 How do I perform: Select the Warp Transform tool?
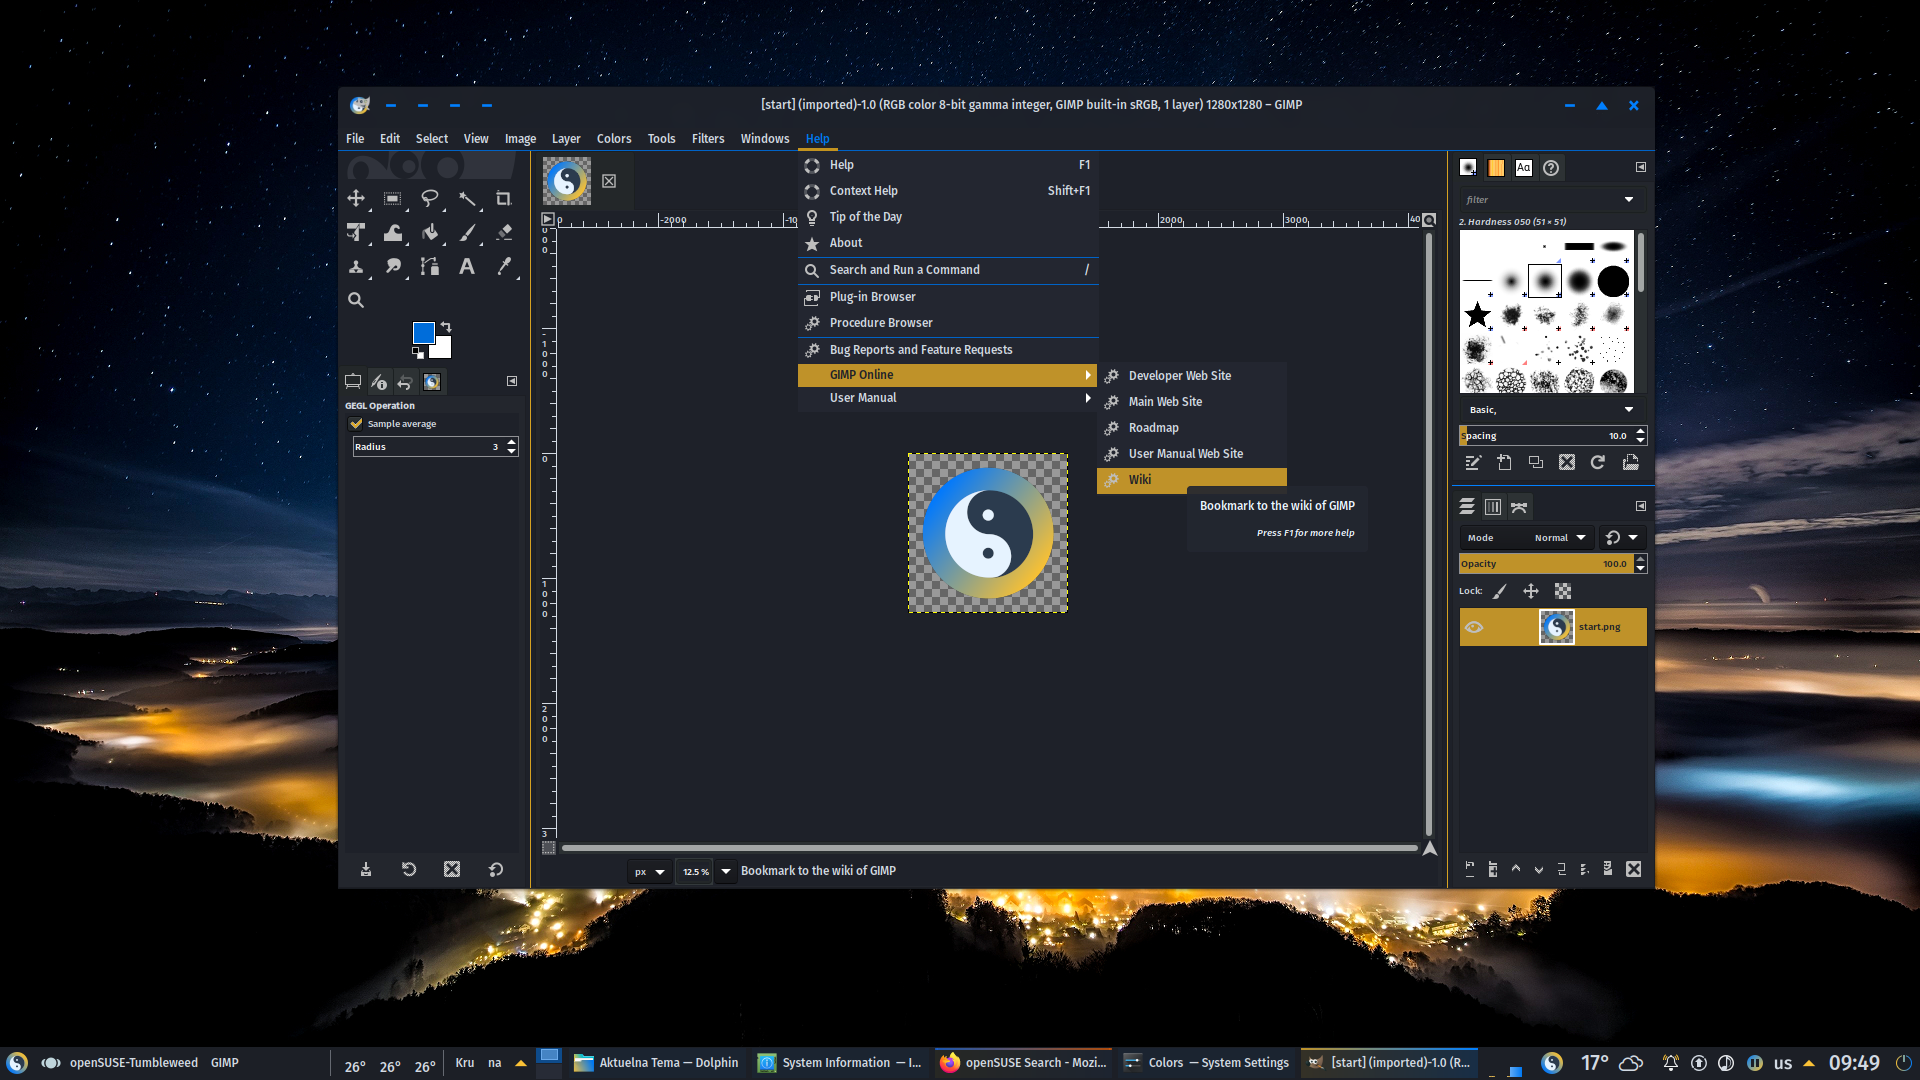pyautogui.click(x=393, y=233)
